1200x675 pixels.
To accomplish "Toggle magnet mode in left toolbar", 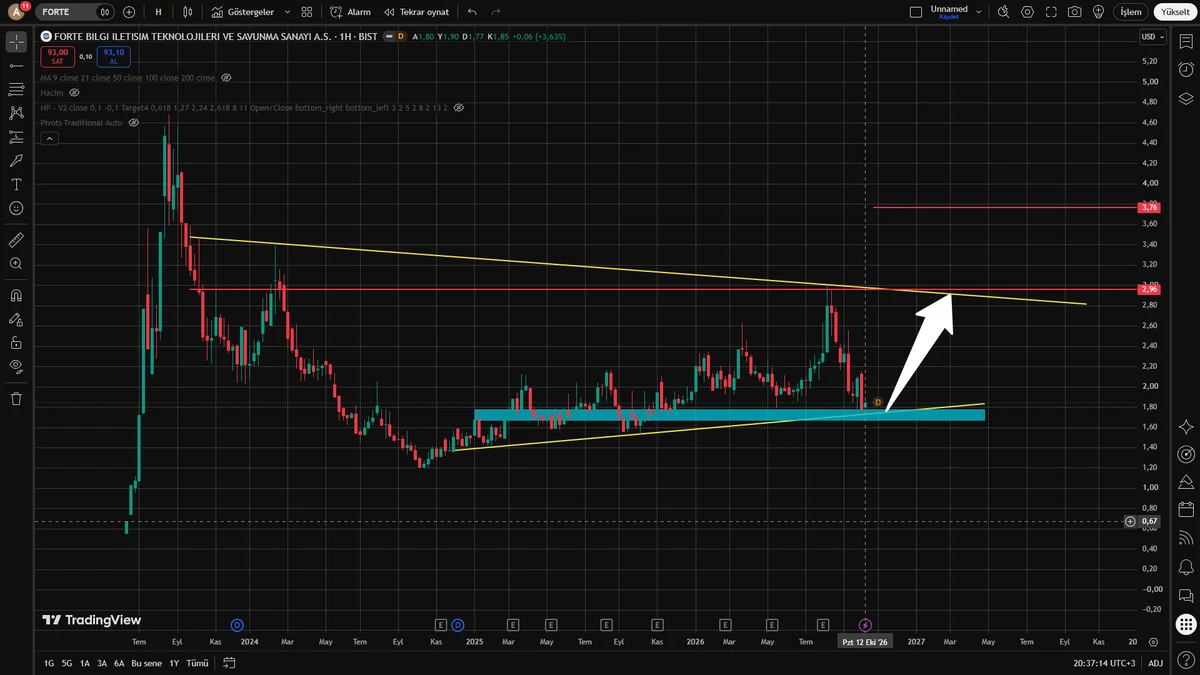I will 16,296.
